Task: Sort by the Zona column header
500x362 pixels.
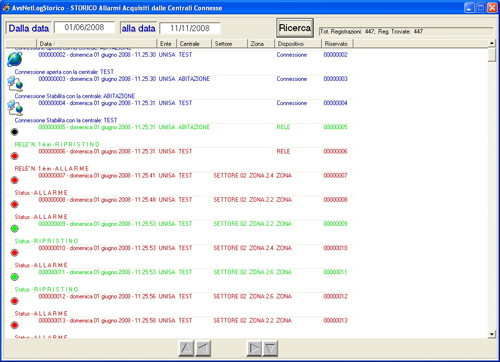Action: coord(261,44)
